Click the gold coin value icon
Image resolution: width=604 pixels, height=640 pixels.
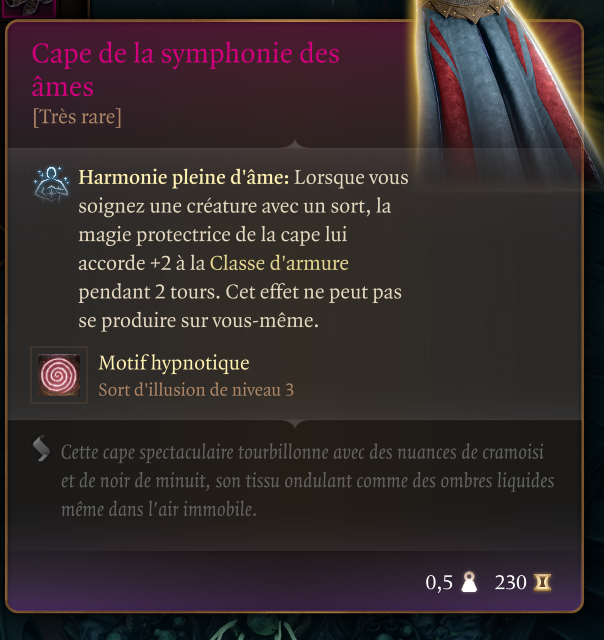542,582
